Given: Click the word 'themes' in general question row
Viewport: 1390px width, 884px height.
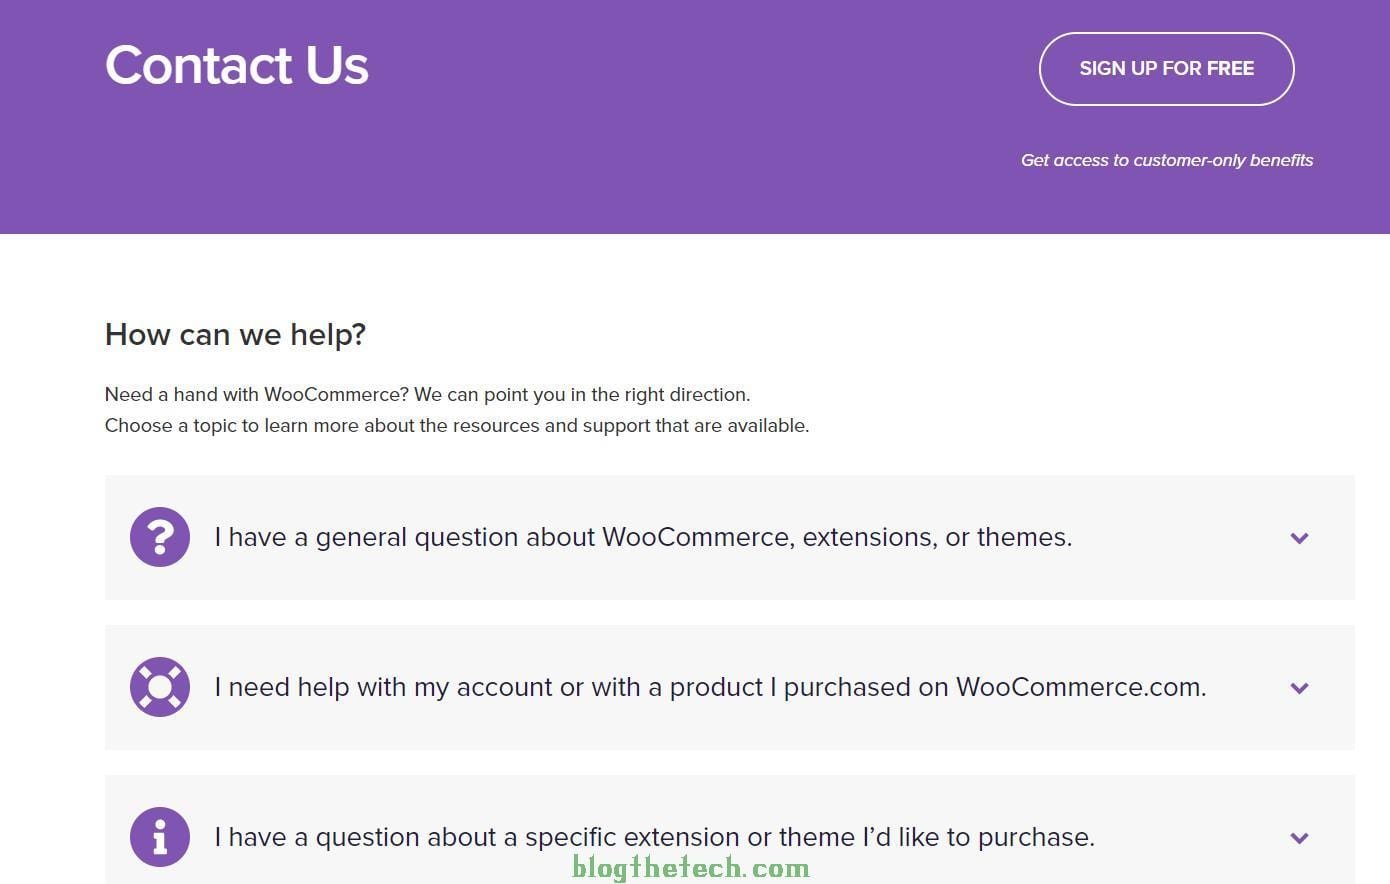Looking at the screenshot, I should [x=1021, y=538].
